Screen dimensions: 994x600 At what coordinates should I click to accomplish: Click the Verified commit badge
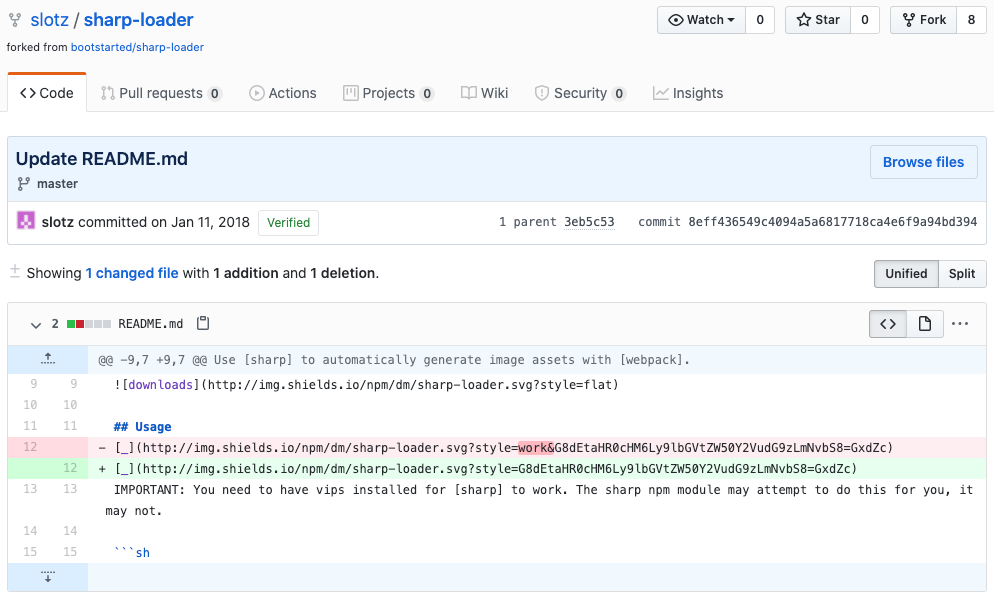point(288,222)
